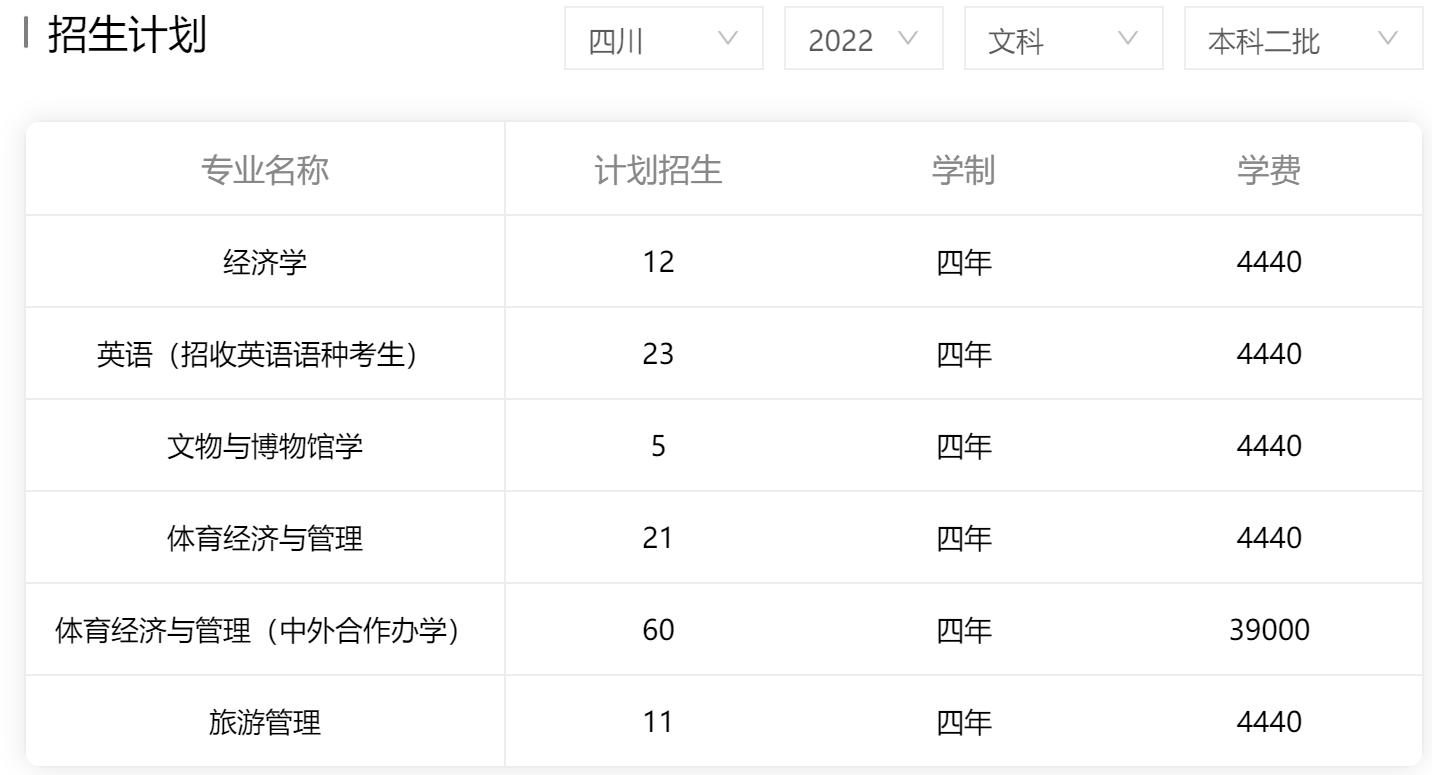Viewport: 1432px width, 775px height.
Task: Select the 经济学 major row
Action: click(x=265, y=262)
